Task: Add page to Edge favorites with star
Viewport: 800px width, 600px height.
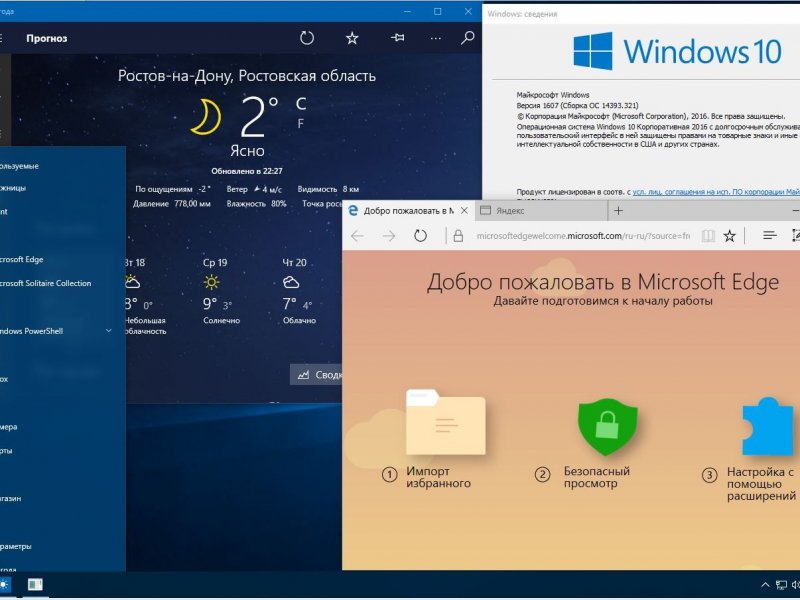Action: (x=730, y=236)
